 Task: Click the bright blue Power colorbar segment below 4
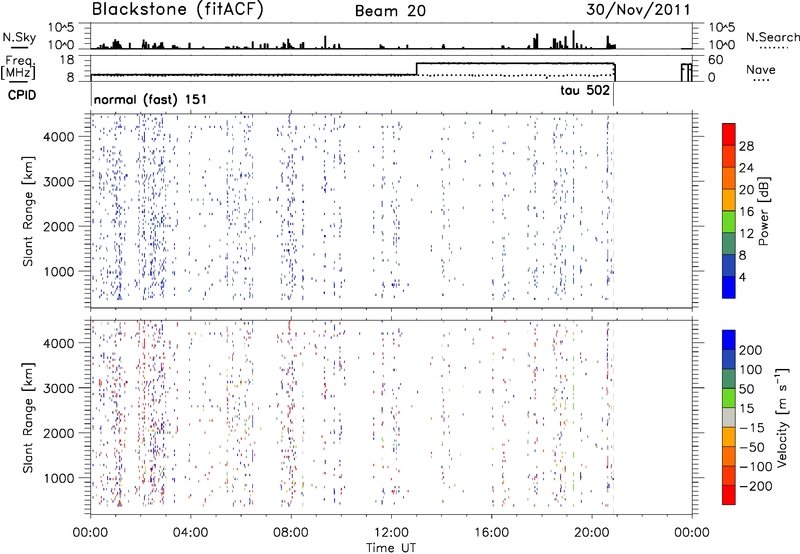729,287
